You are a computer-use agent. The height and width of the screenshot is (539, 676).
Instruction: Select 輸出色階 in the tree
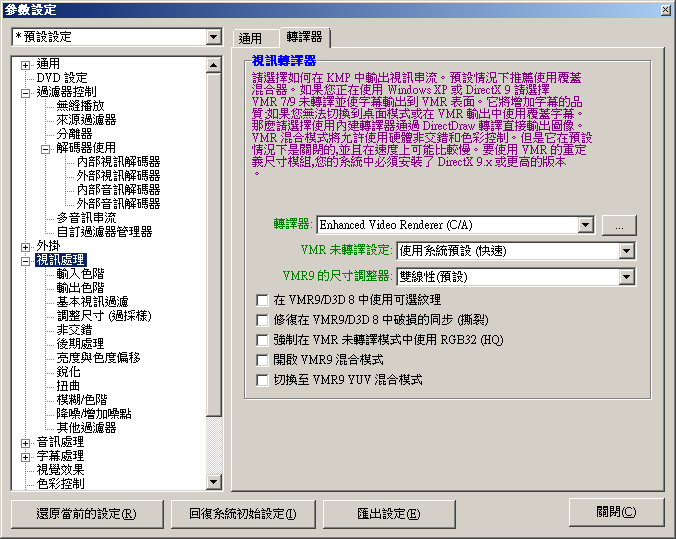point(80,288)
